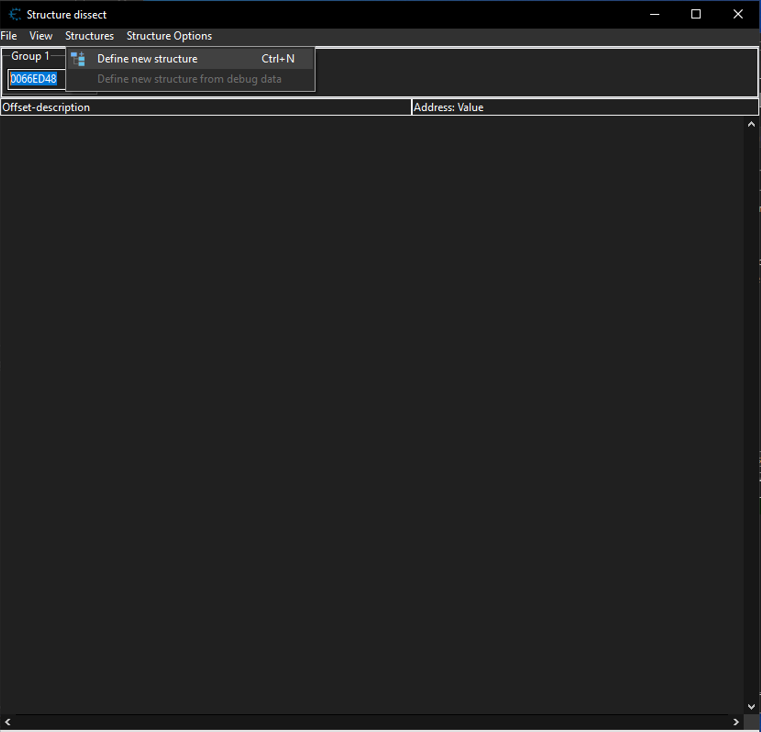Click the 0066ED48 address field
The width and height of the screenshot is (761, 732).
(34, 79)
